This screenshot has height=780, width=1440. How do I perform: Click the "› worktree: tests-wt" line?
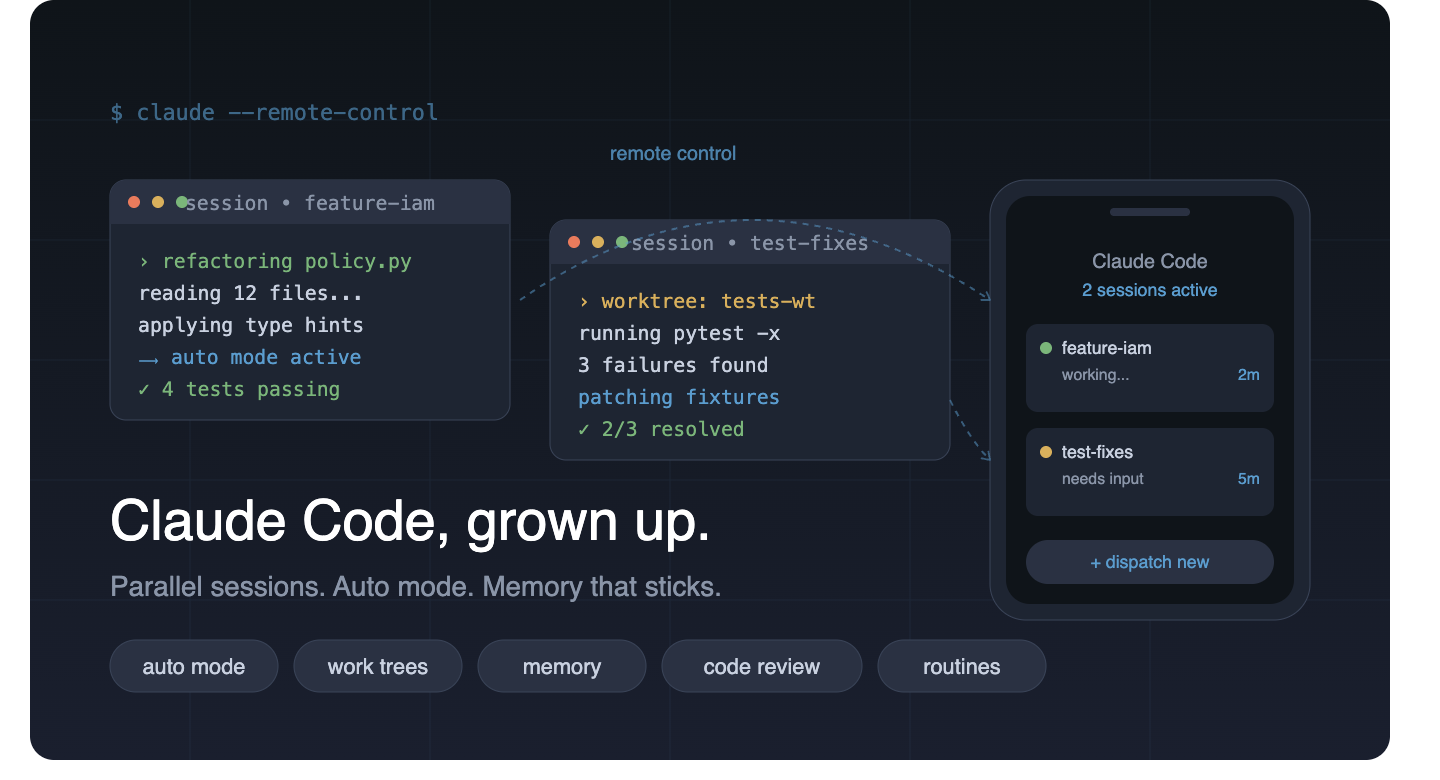(x=697, y=301)
